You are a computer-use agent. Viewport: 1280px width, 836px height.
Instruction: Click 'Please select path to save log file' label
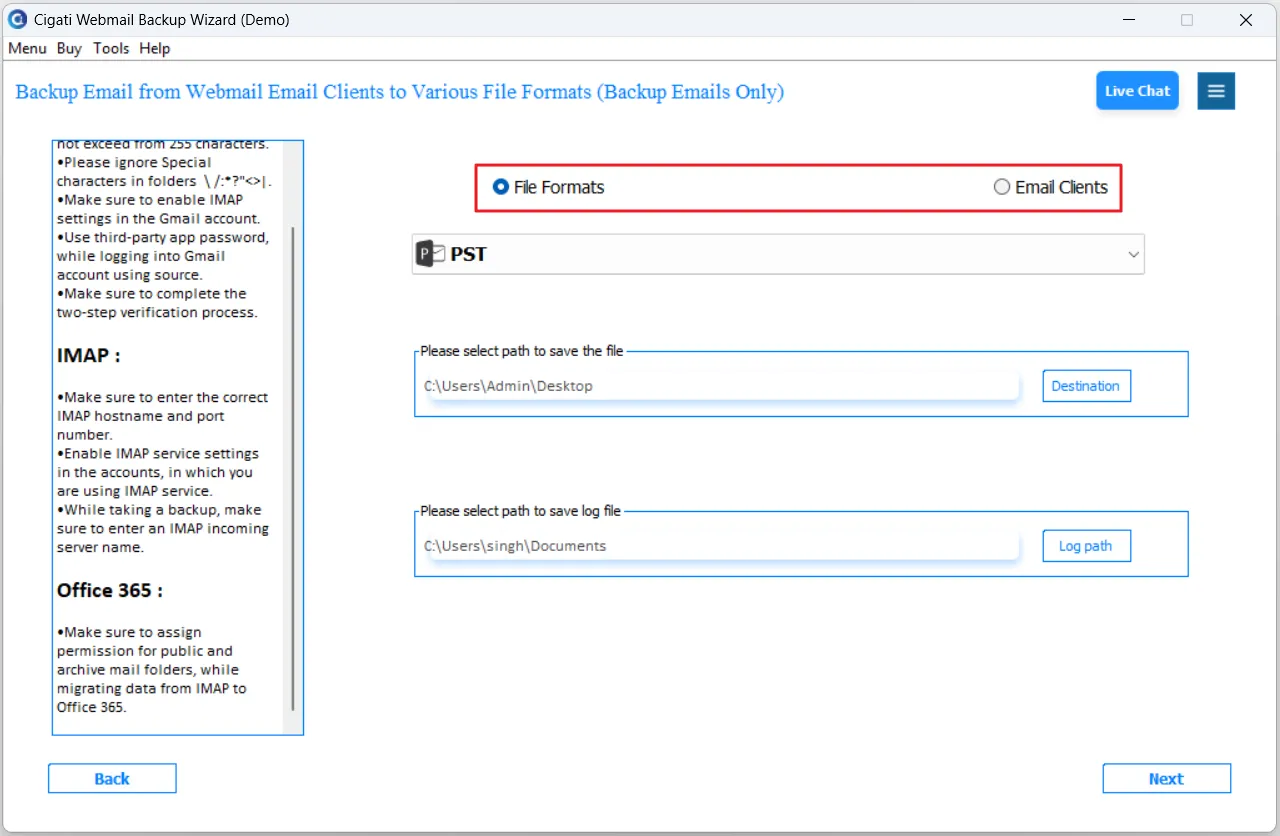point(521,511)
